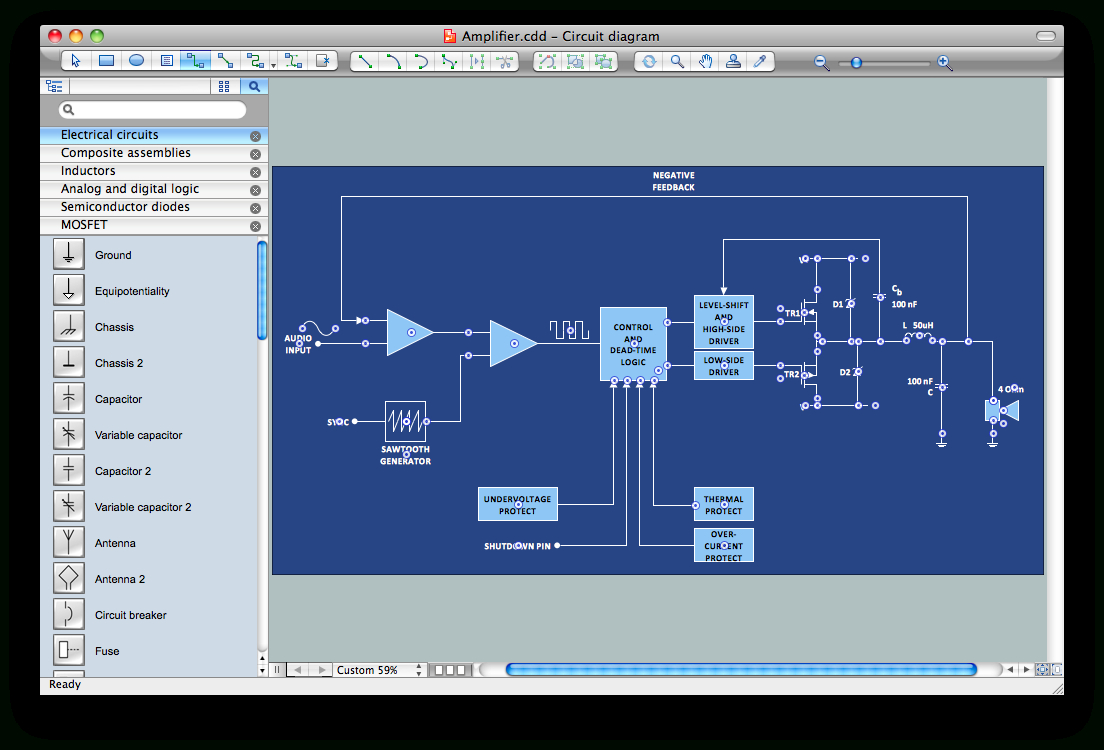The height and width of the screenshot is (750, 1104).
Task: Select the Stamp tool
Action: [x=732, y=61]
